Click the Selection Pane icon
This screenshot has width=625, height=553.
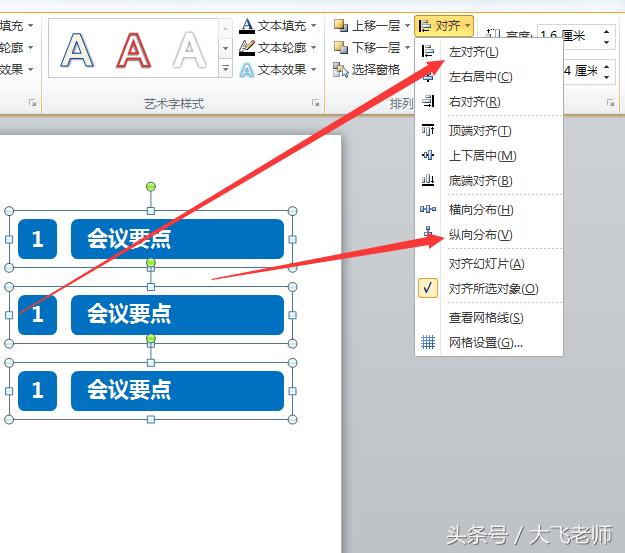[x=341, y=70]
